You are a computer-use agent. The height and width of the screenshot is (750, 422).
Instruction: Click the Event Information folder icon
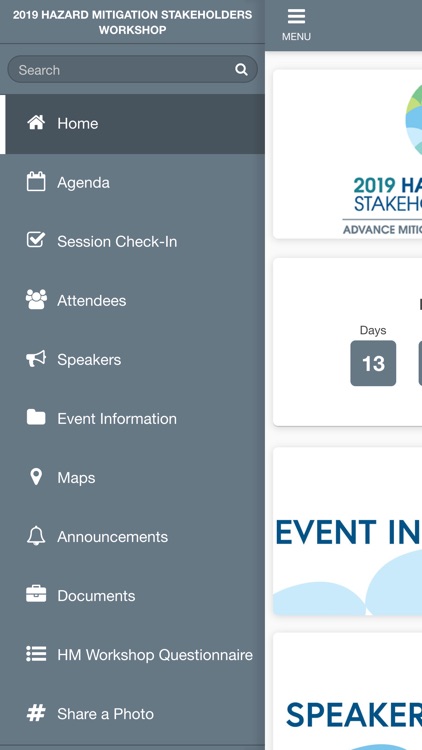click(36, 418)
